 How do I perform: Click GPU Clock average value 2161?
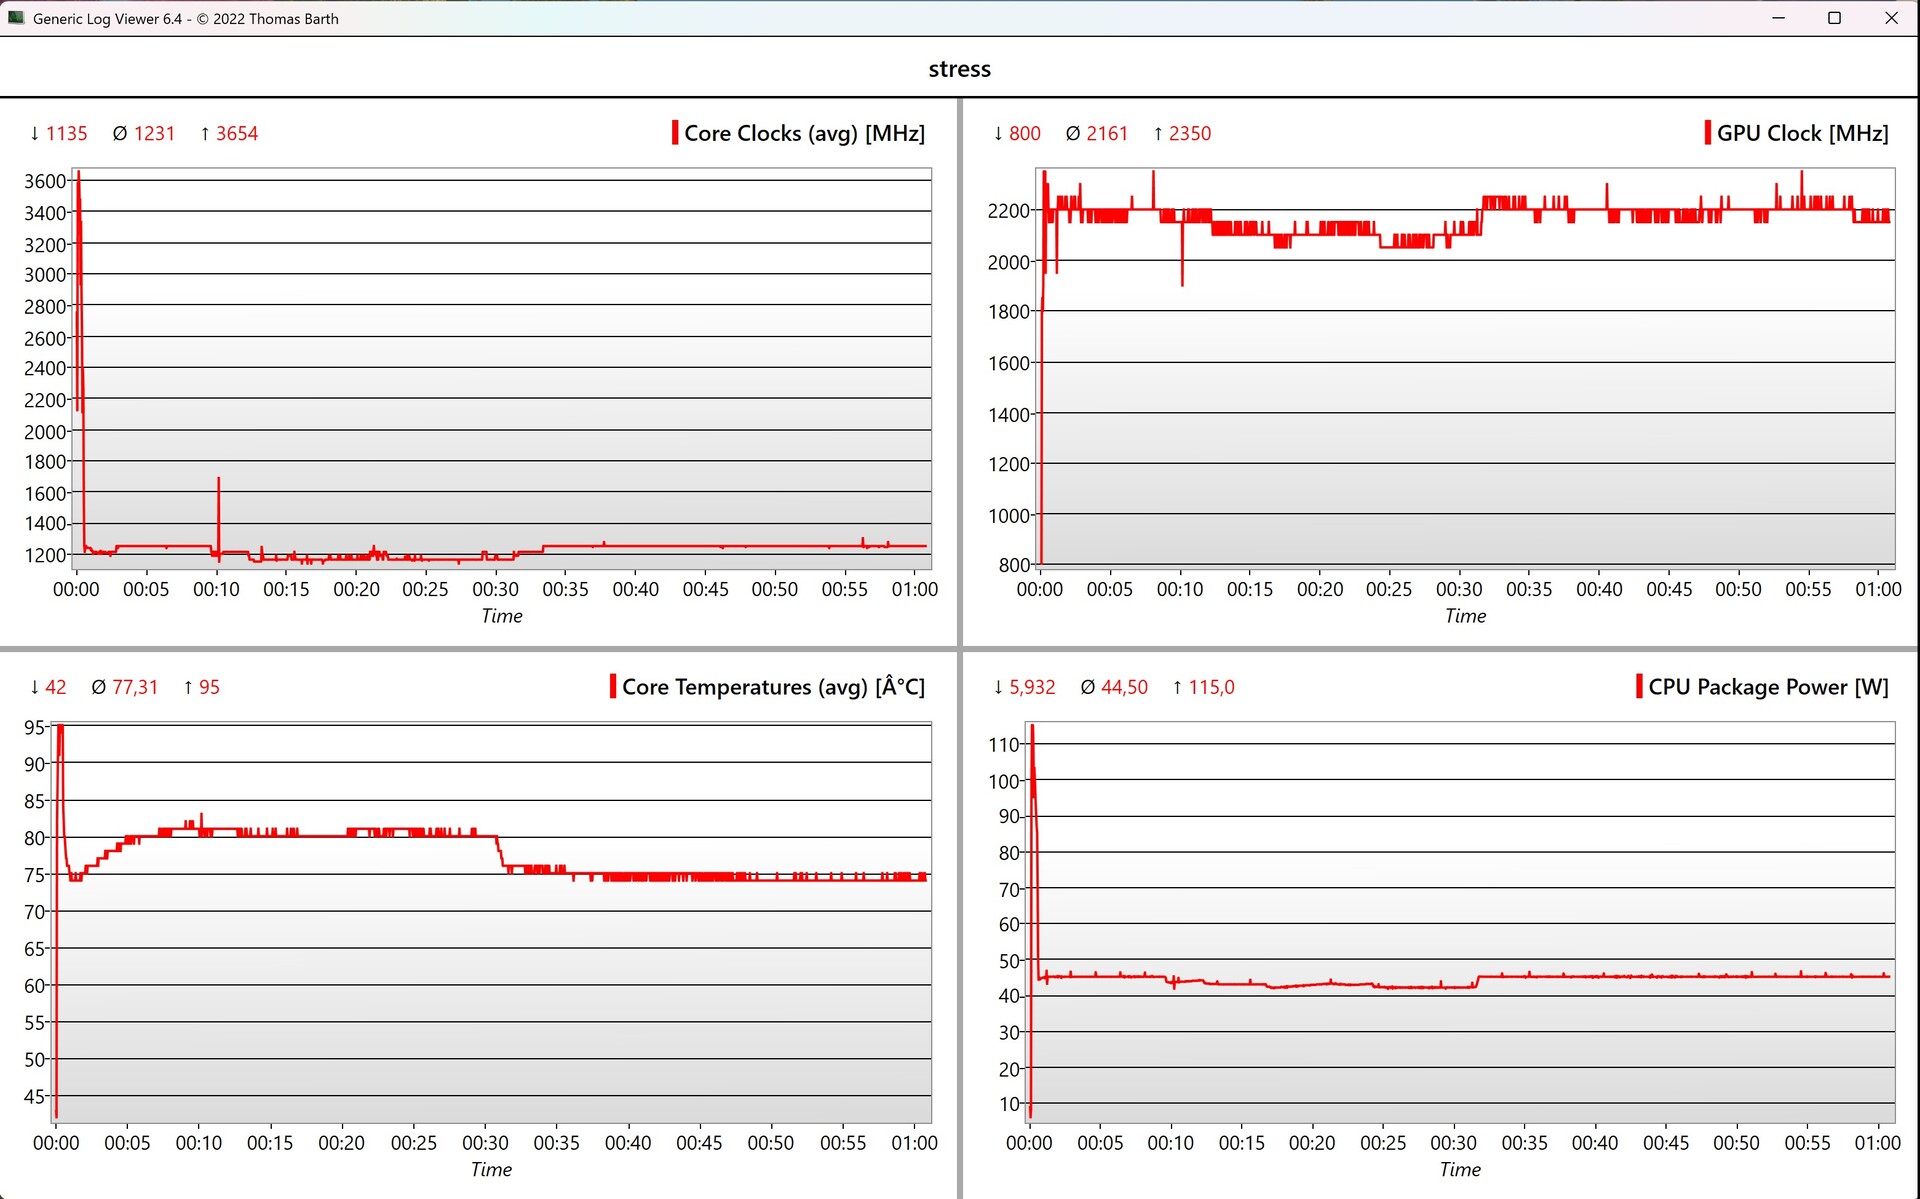tap(1106, 133)
